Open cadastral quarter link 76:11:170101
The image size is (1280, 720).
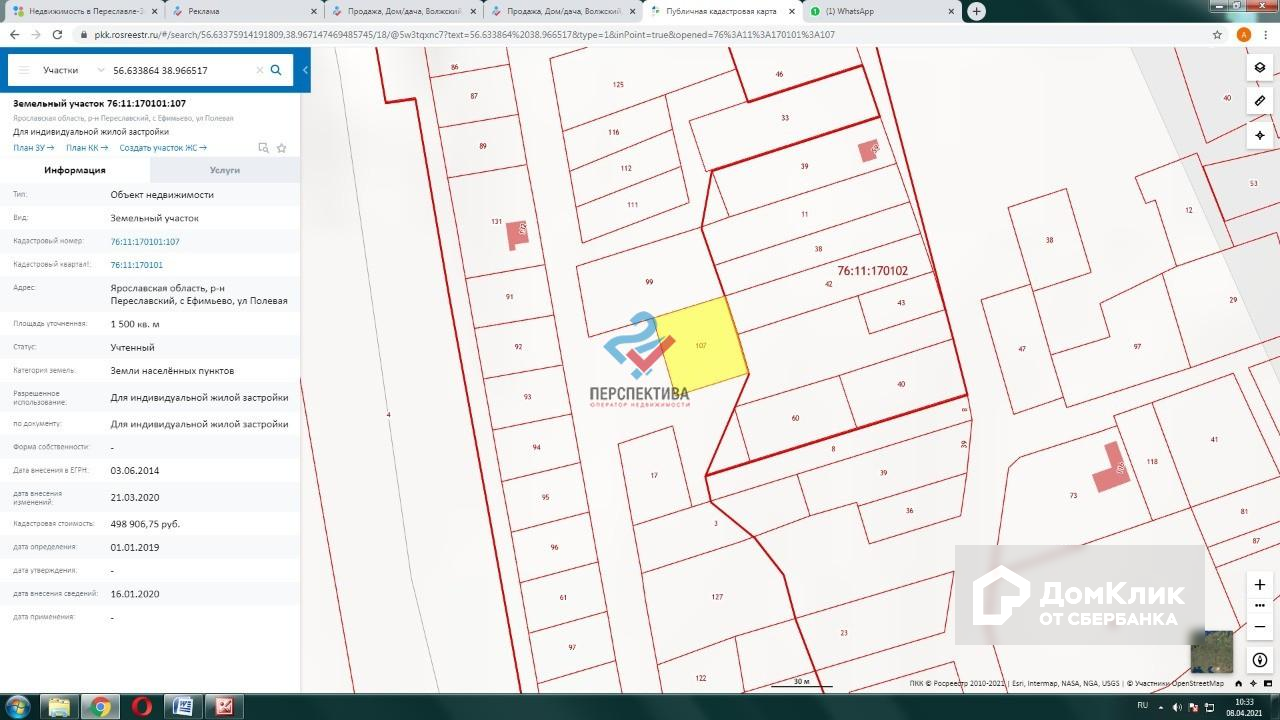(x=136, y=265)
